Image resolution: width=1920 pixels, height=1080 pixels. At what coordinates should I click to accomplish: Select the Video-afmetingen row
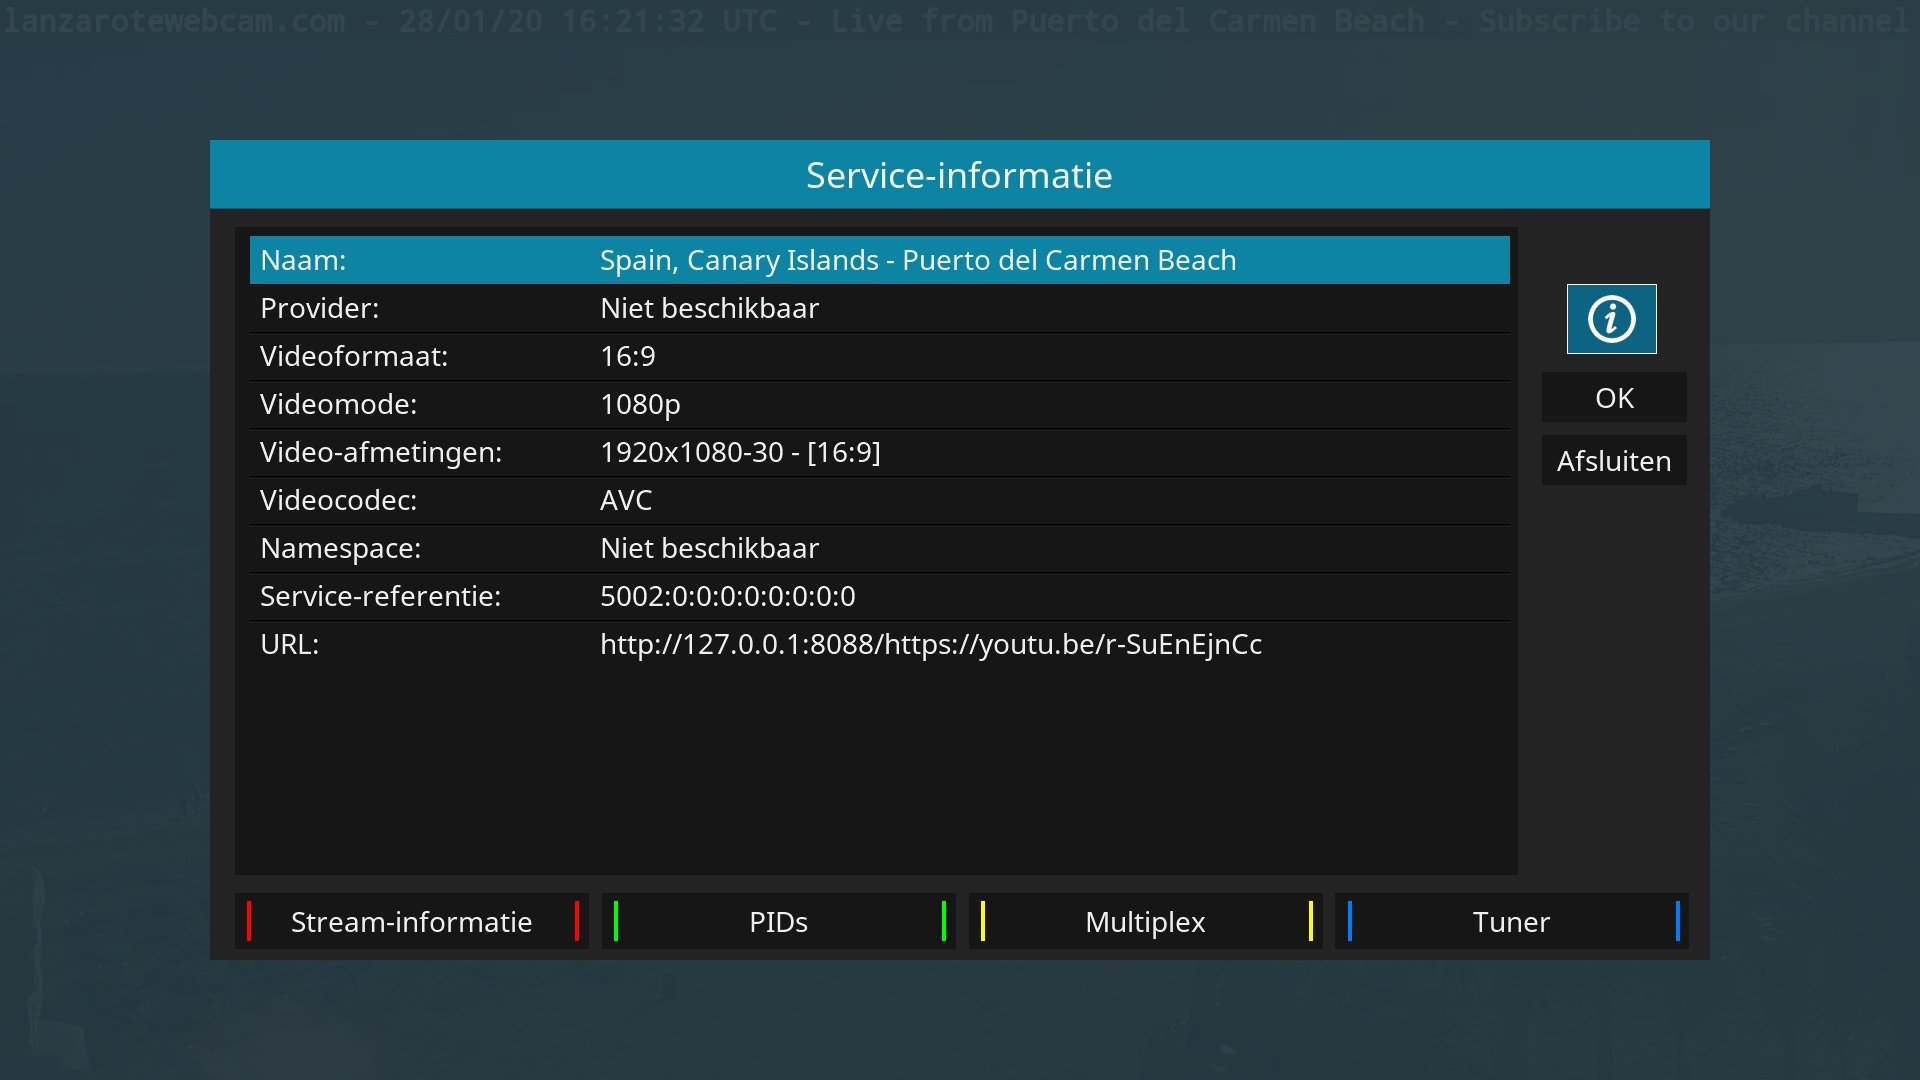tap(878, 452)
